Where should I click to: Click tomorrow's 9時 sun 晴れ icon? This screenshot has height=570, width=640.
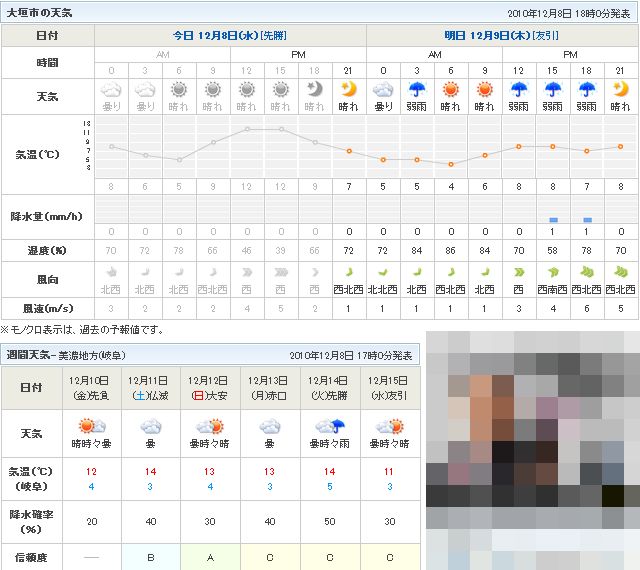[484, 89]
